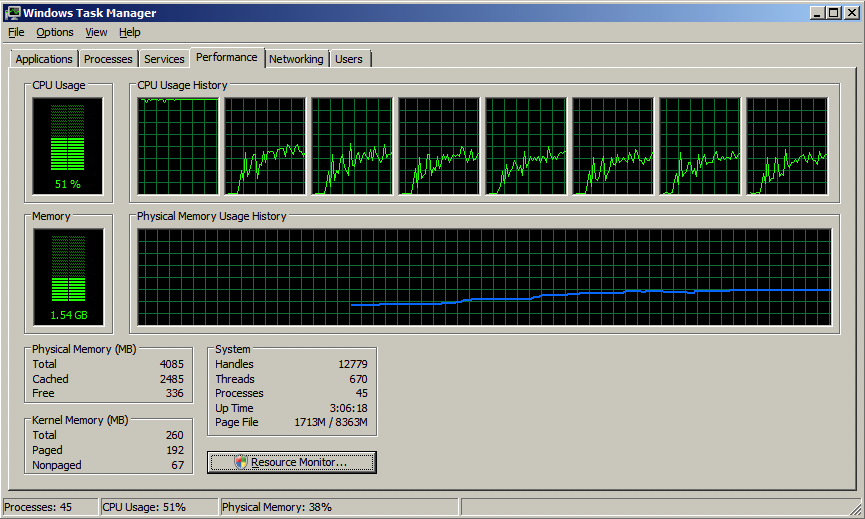Switch to the Networking tab
This screenshot has width=865, height=519.
(296, 59)
